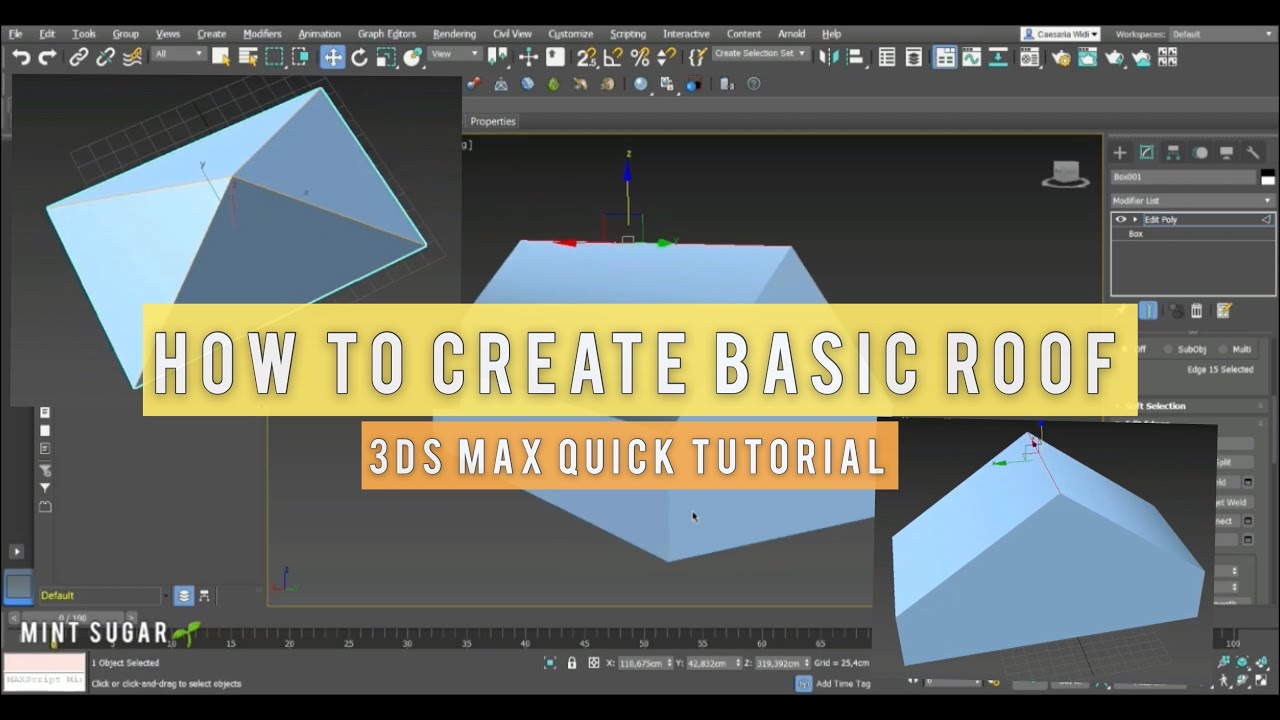Image resolution: width=1280 pixels, height=720 pixels.
Task: Toggle the Edit Poly modifier eye icon
Action: pyautogui.click(x=1121, y=219)
